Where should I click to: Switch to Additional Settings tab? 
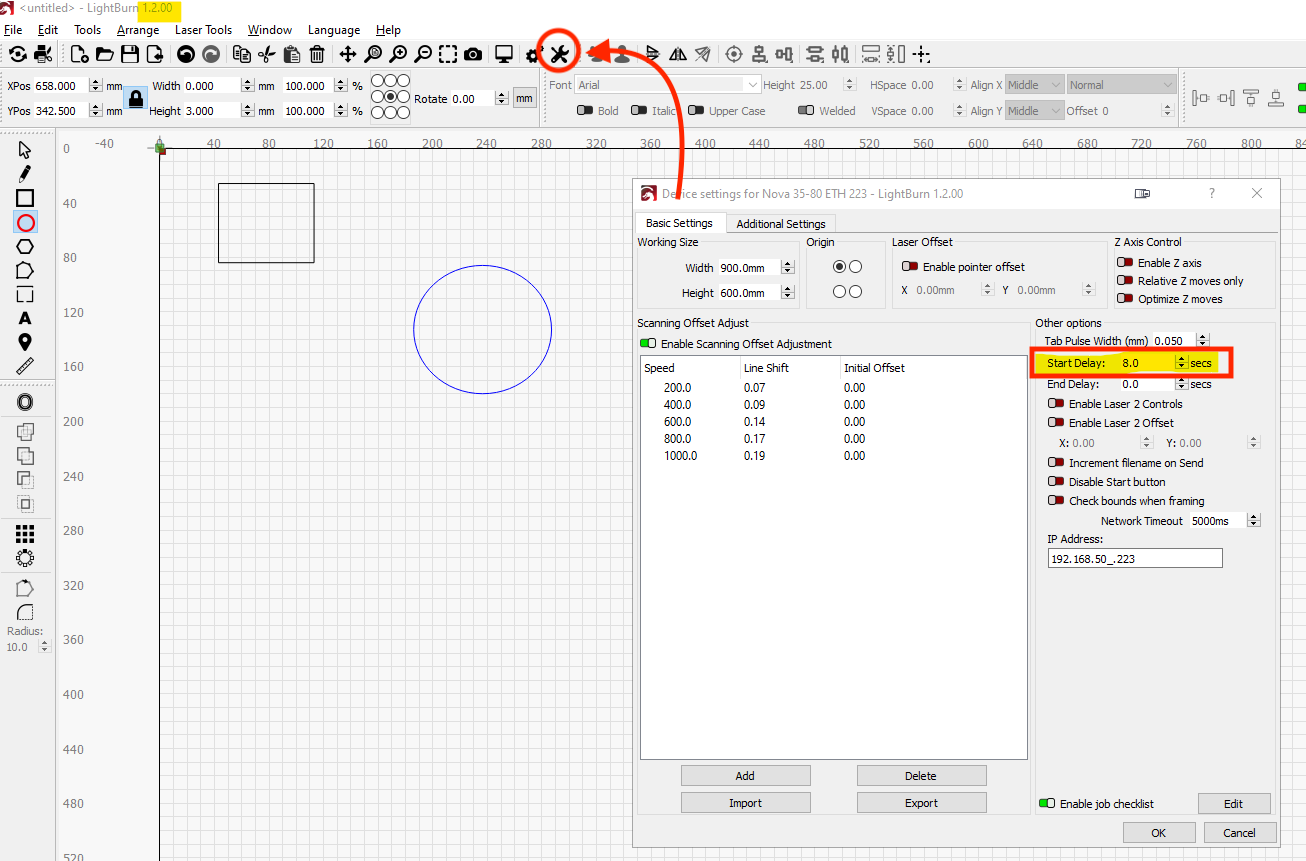781,224
